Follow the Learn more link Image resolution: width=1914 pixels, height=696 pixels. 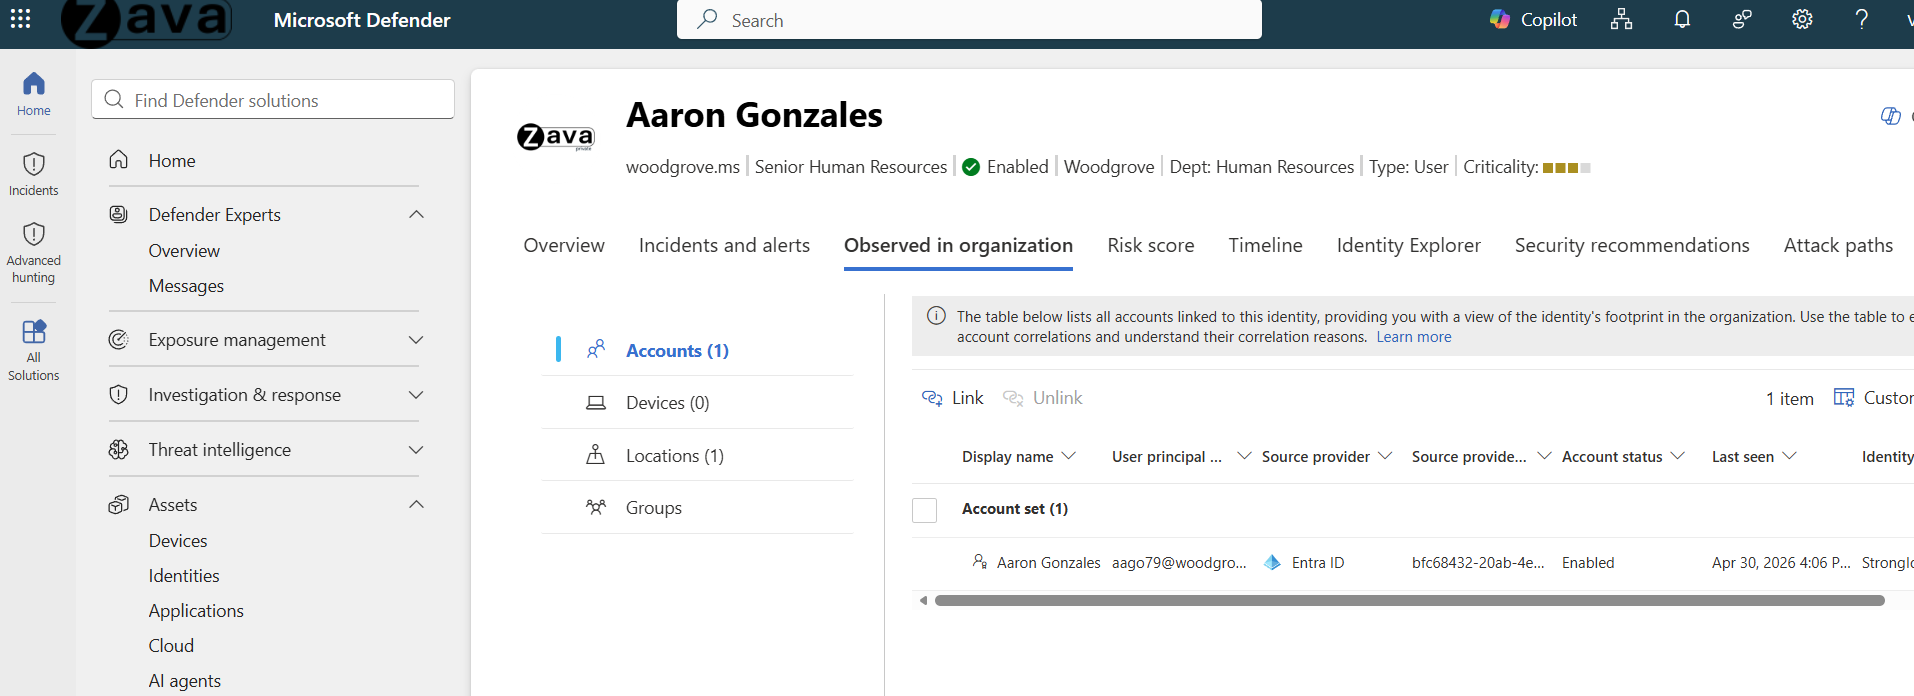point(1413,337)
